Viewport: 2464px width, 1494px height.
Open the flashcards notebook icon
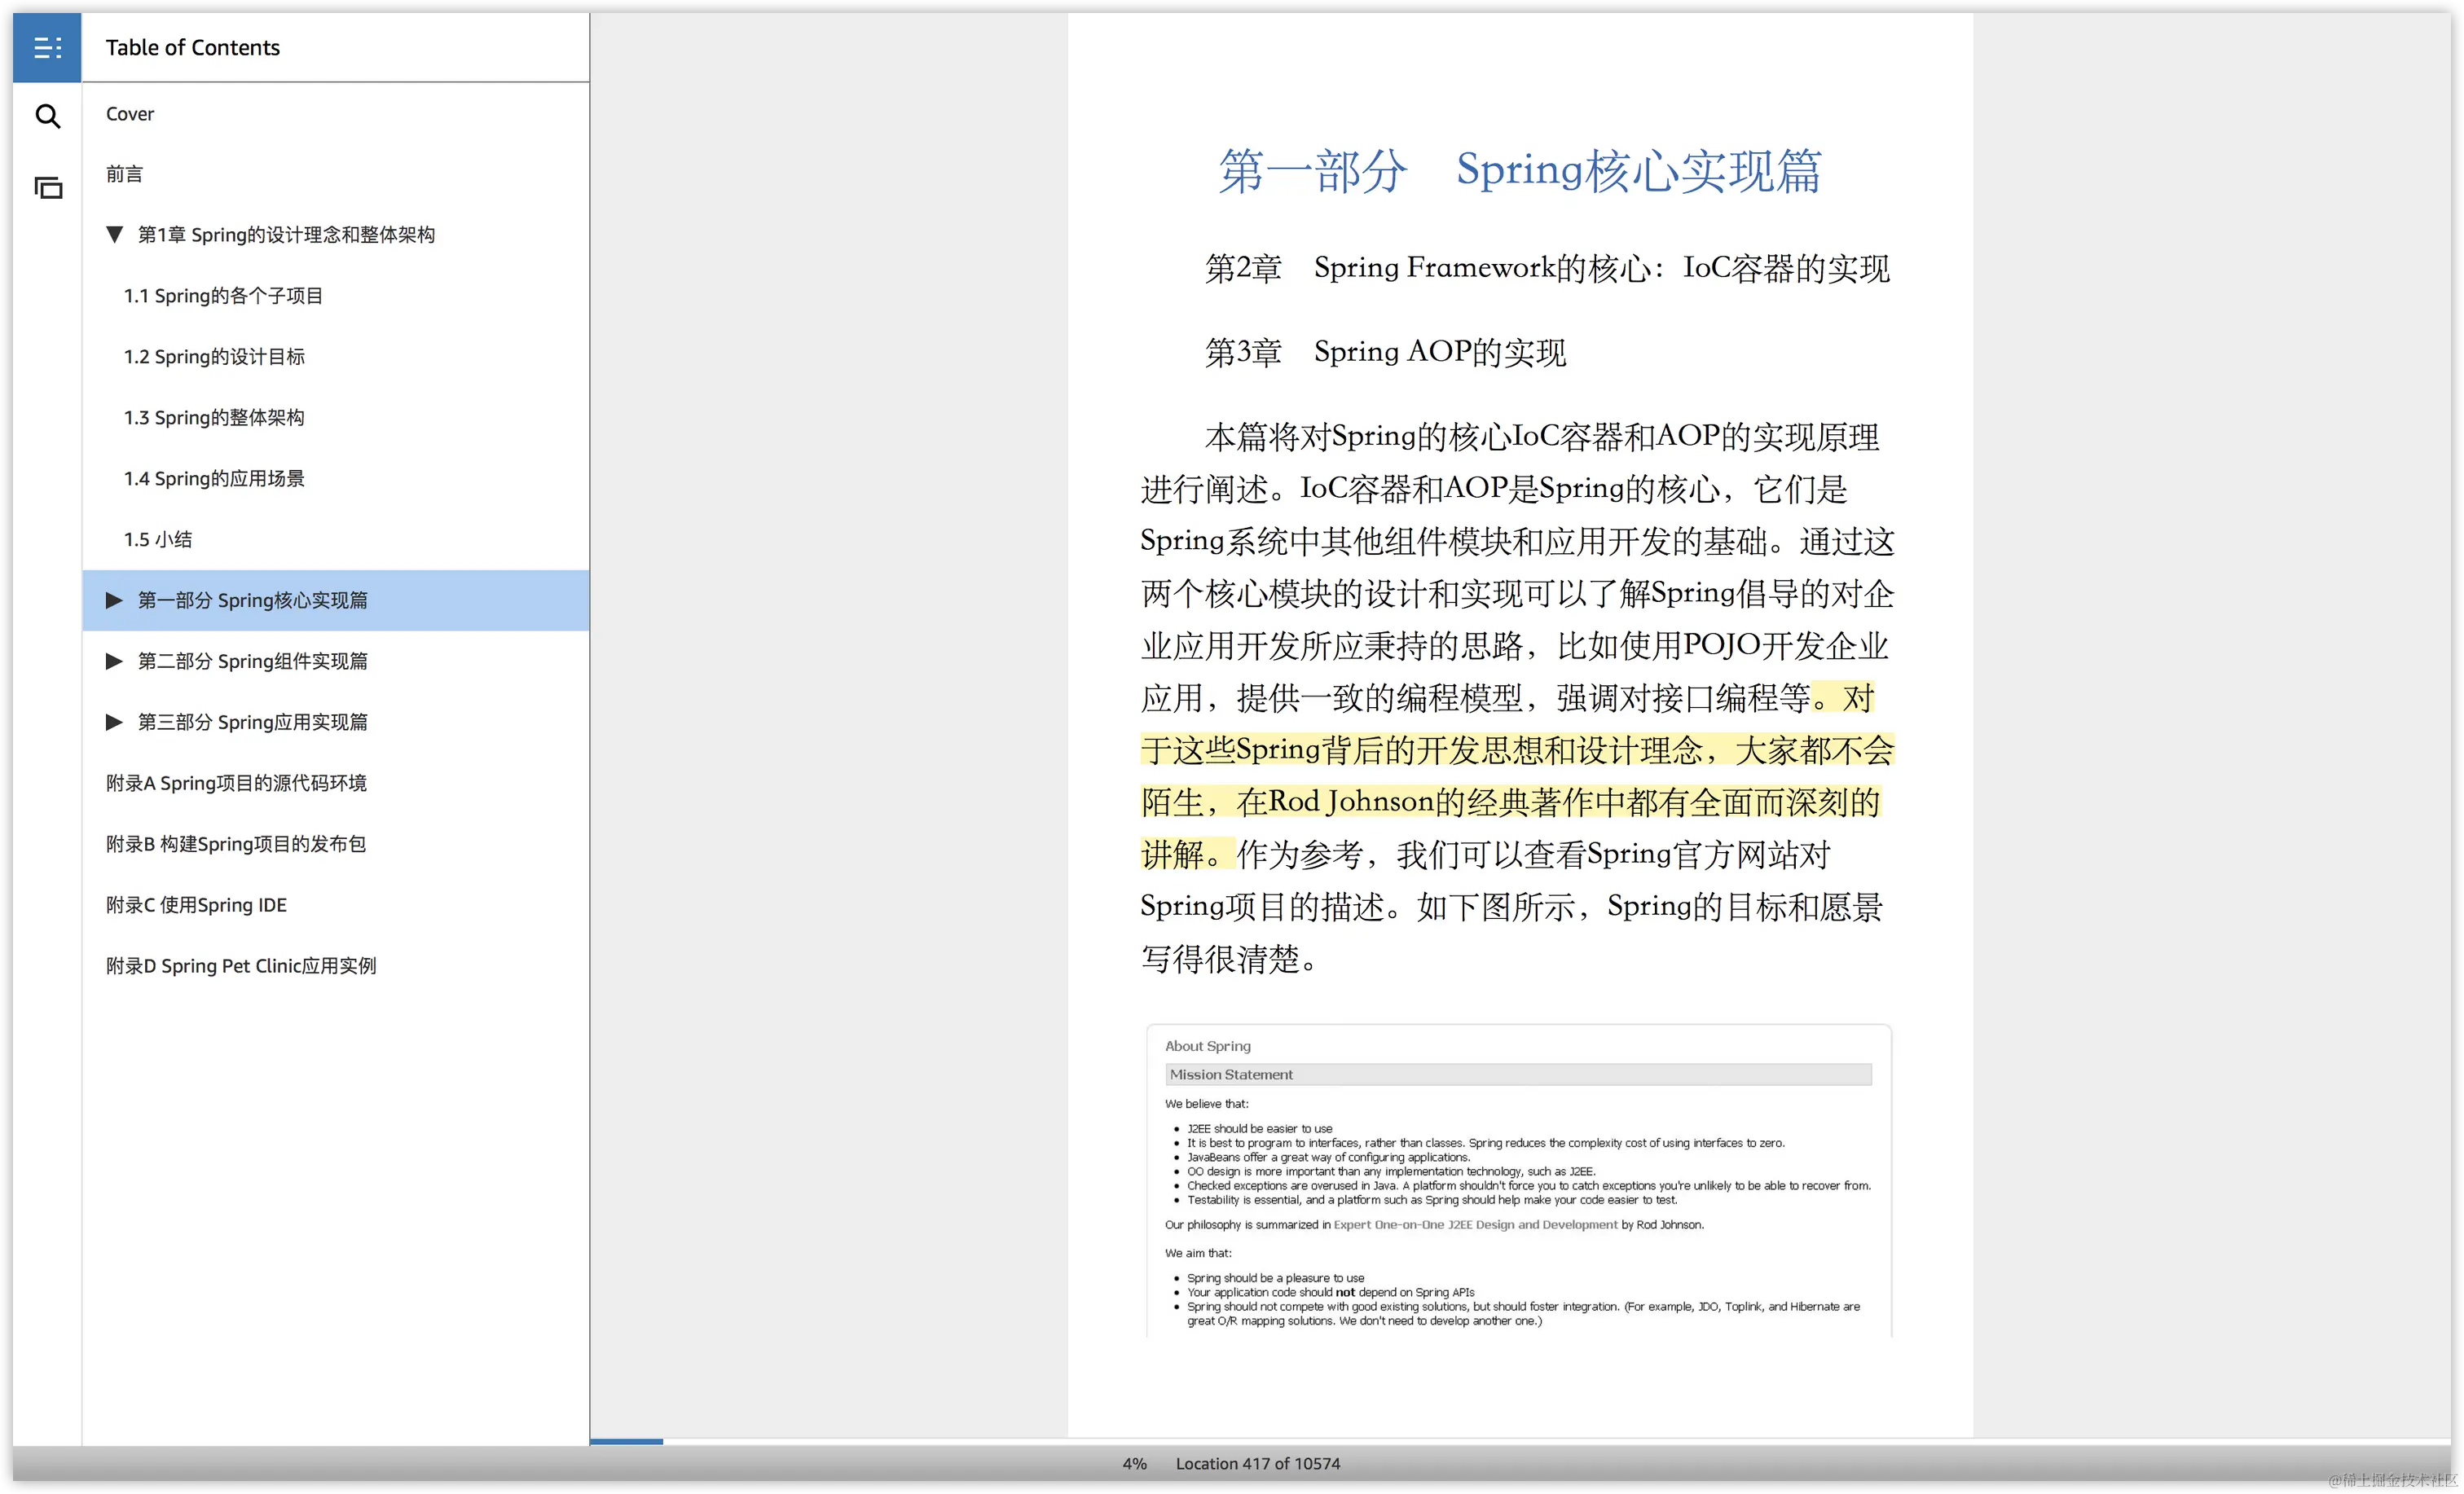47,188
